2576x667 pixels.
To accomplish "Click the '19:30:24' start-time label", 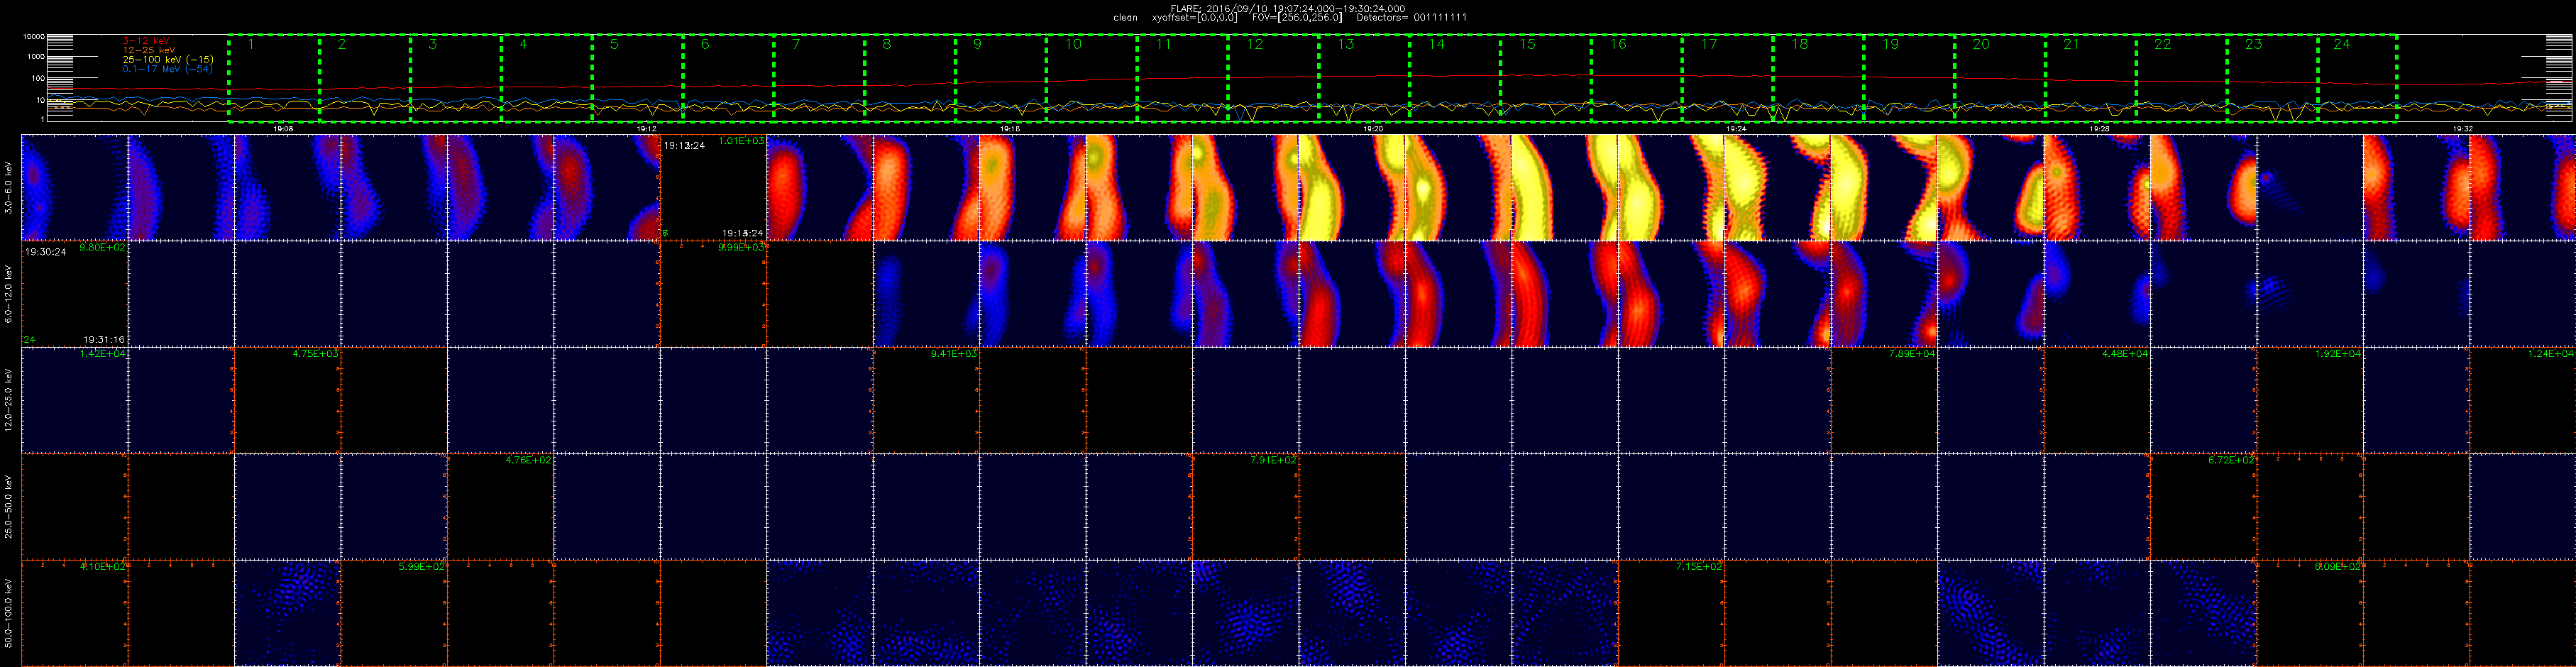I will pos(46,252).
